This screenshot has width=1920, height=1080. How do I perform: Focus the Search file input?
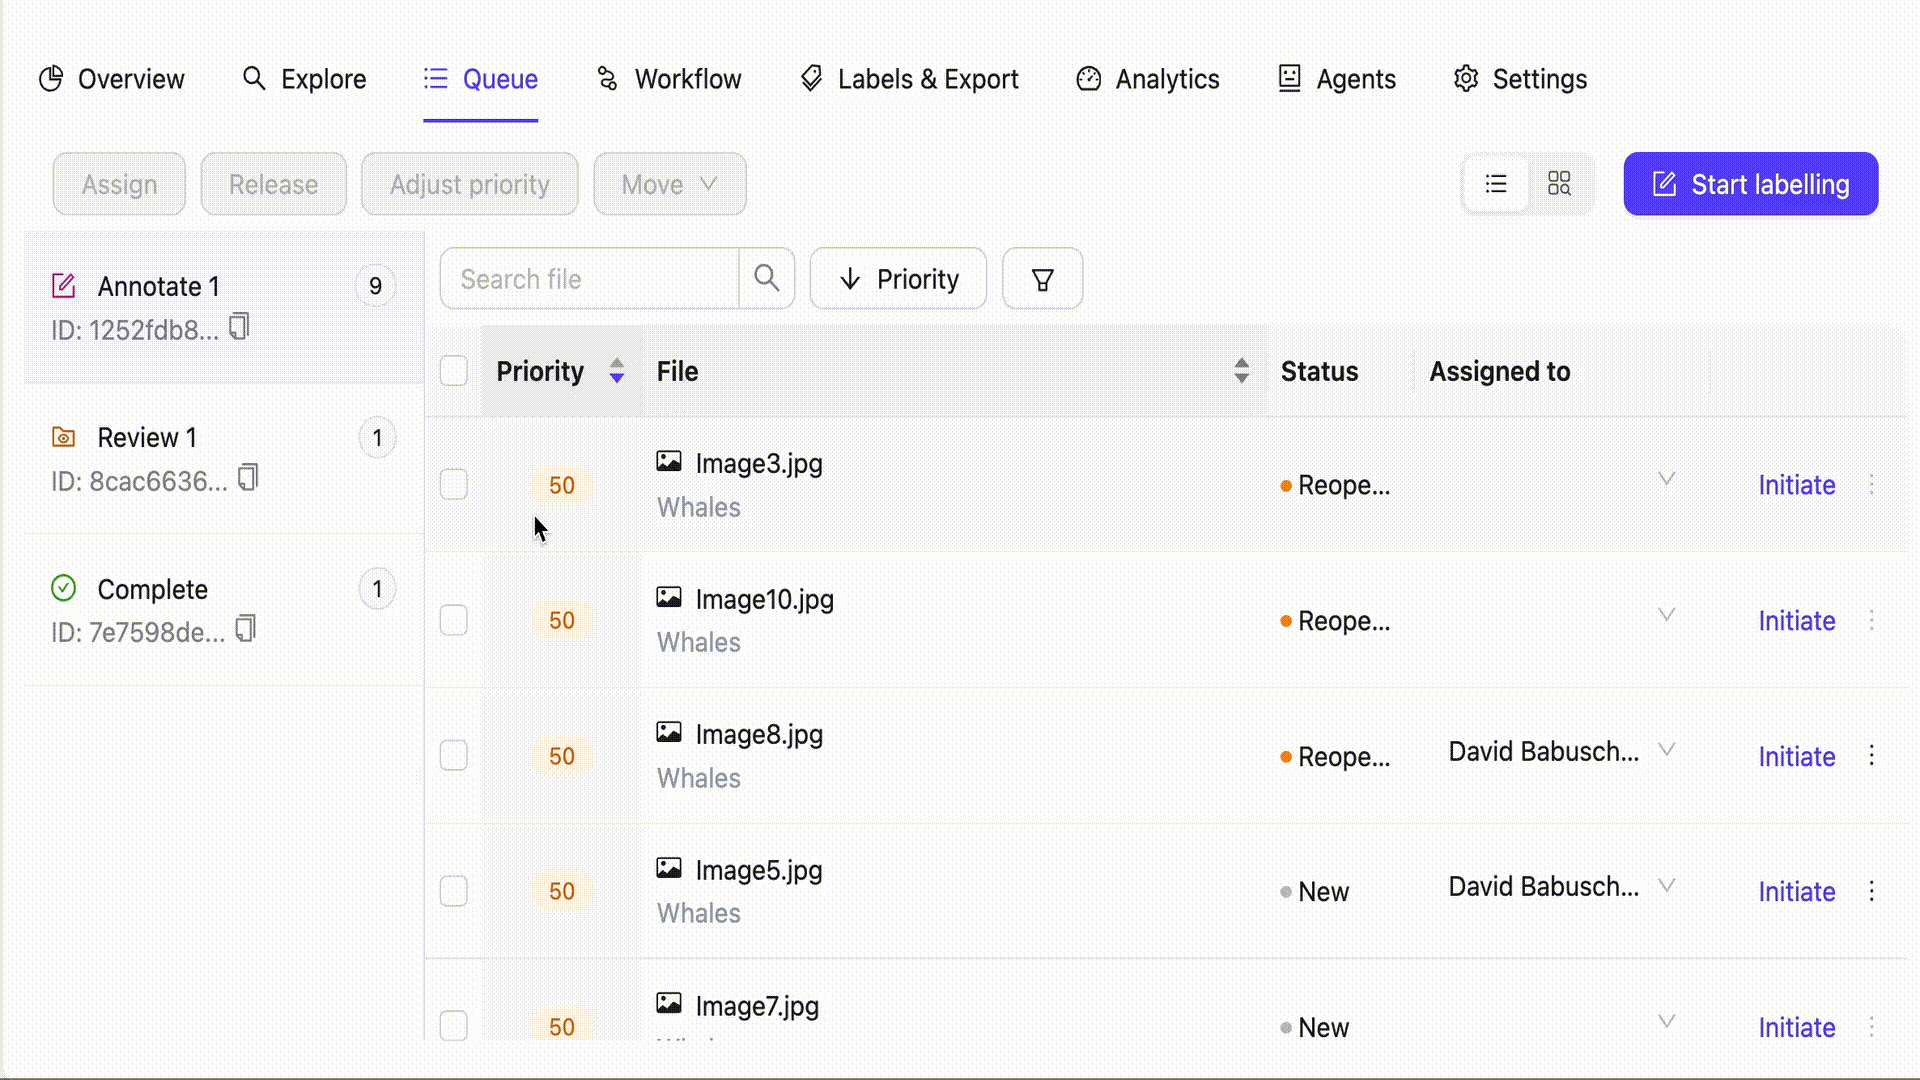[590, 279]
